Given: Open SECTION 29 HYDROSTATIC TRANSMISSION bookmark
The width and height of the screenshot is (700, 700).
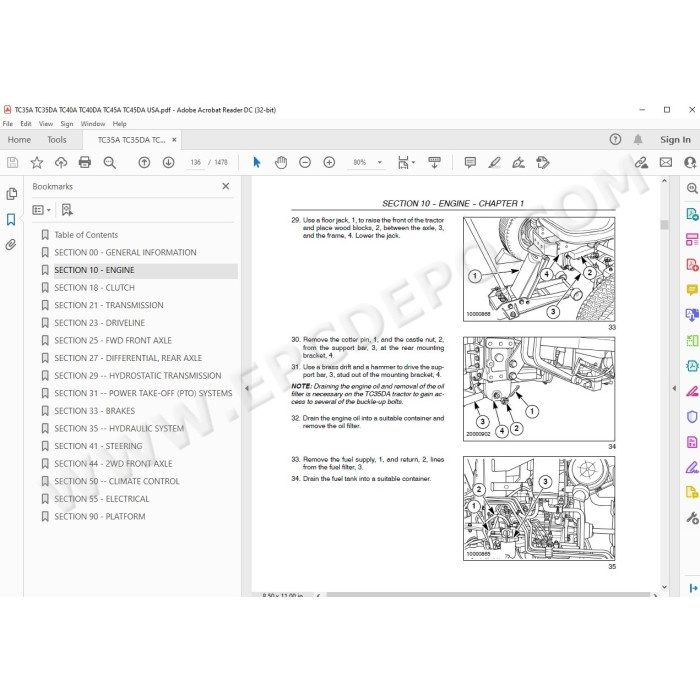Looking at the screenshot, I should pos(138,376).
